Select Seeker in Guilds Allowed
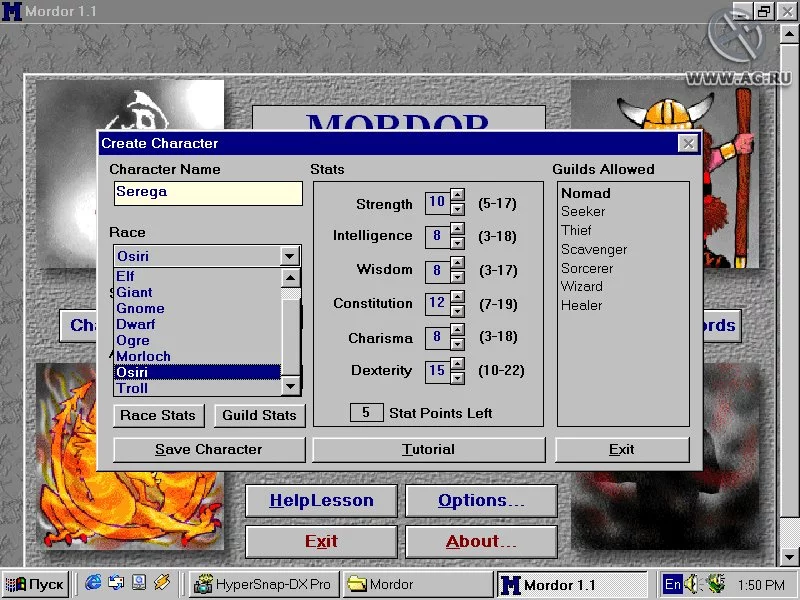The width and height of the screenshot is (800, 600). [x=583, y=211]
